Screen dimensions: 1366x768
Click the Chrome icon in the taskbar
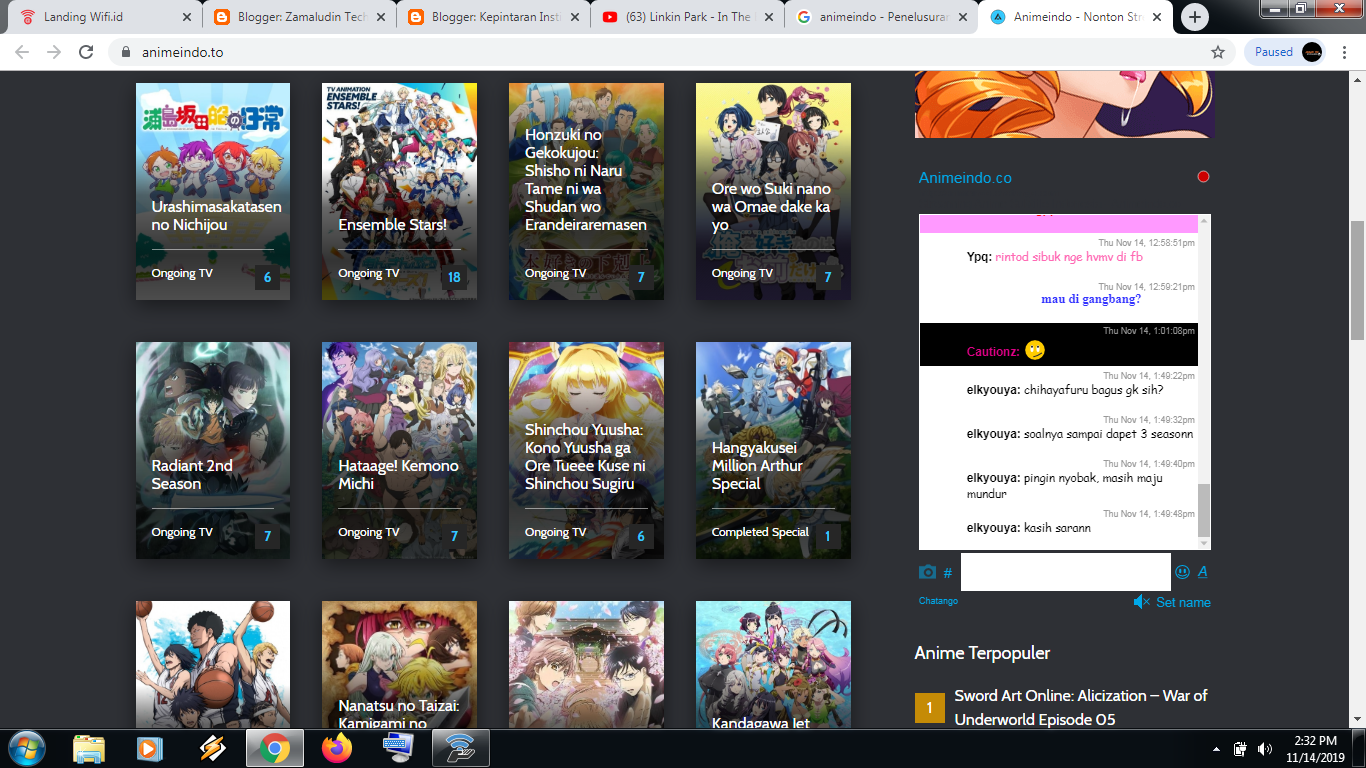point(275,748)
